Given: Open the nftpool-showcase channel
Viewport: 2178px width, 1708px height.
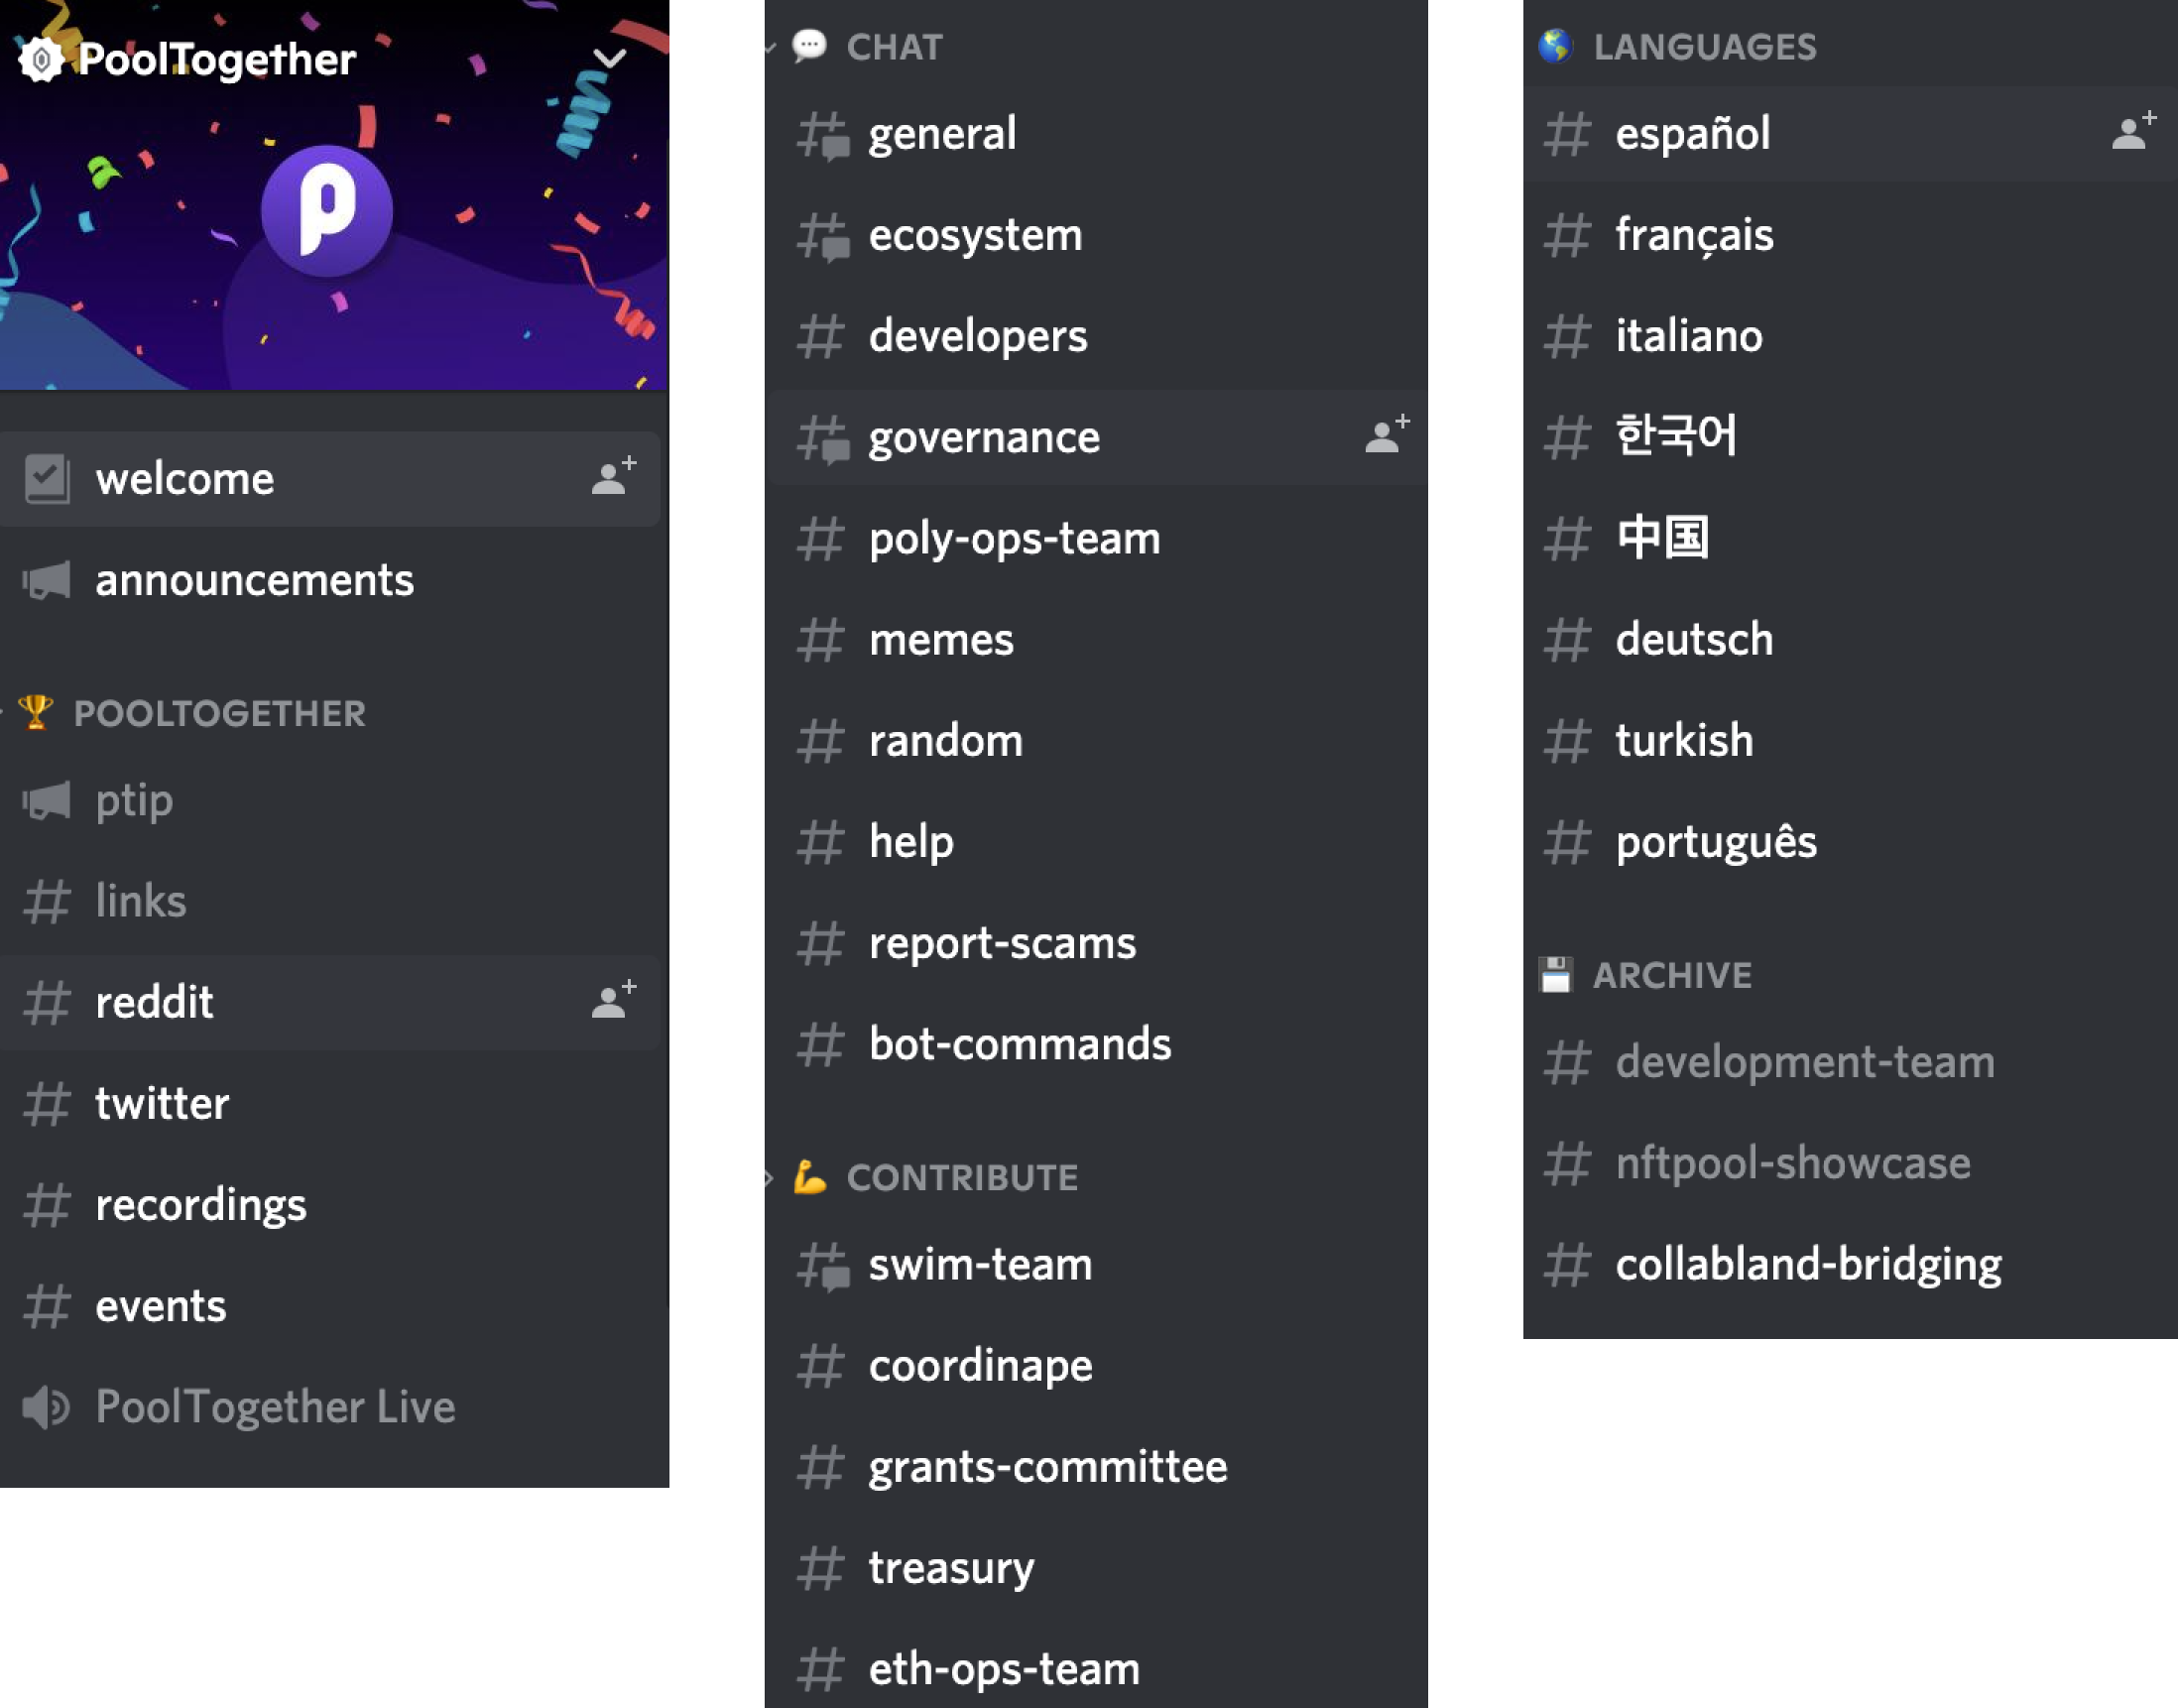Looking at the screenshot, I should pos(1850,1163).
